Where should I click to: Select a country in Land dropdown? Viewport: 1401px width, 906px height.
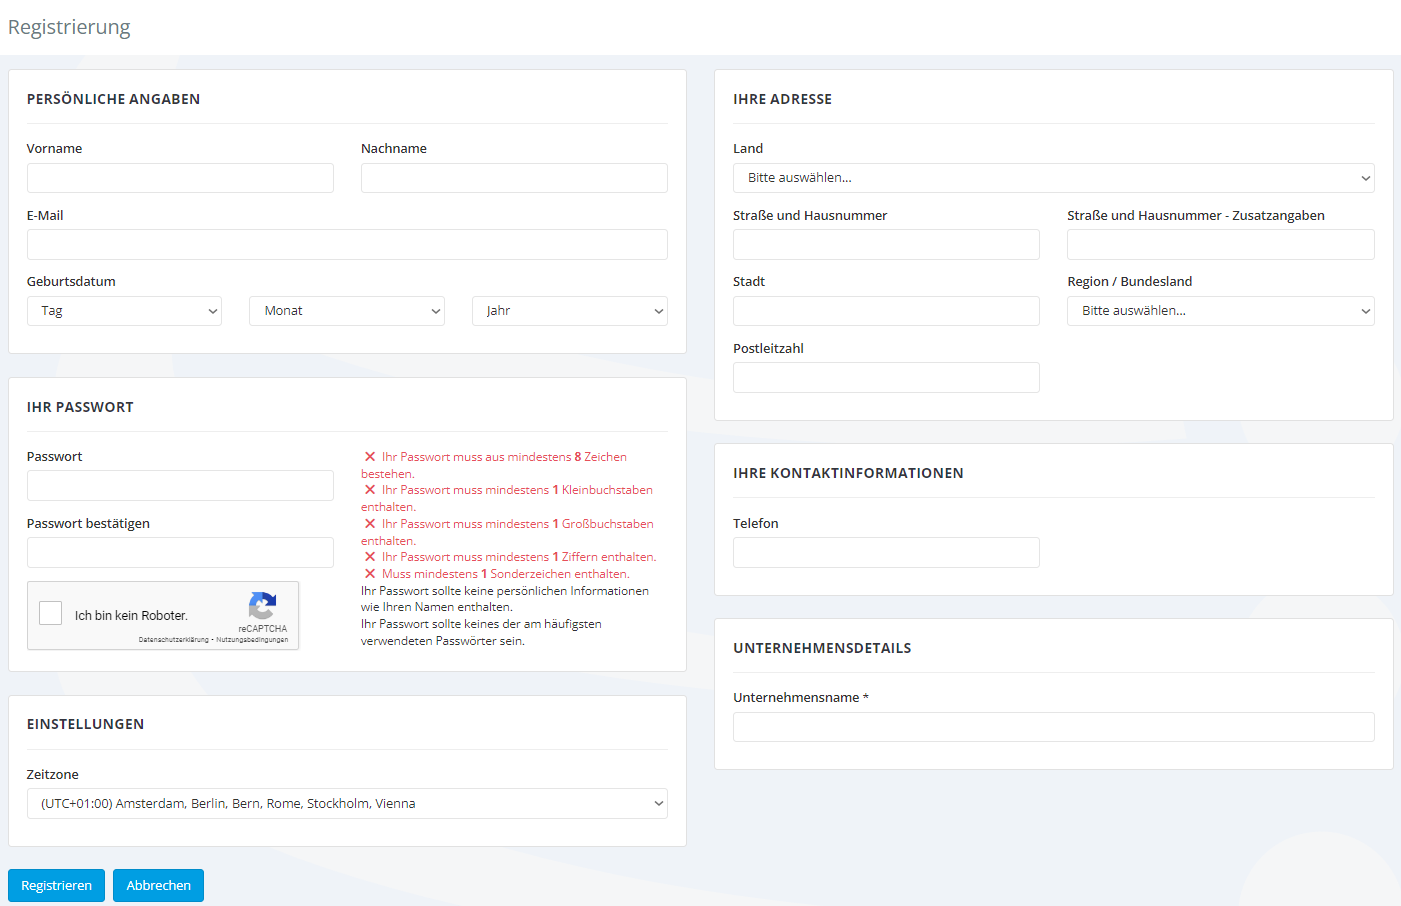1053,178
